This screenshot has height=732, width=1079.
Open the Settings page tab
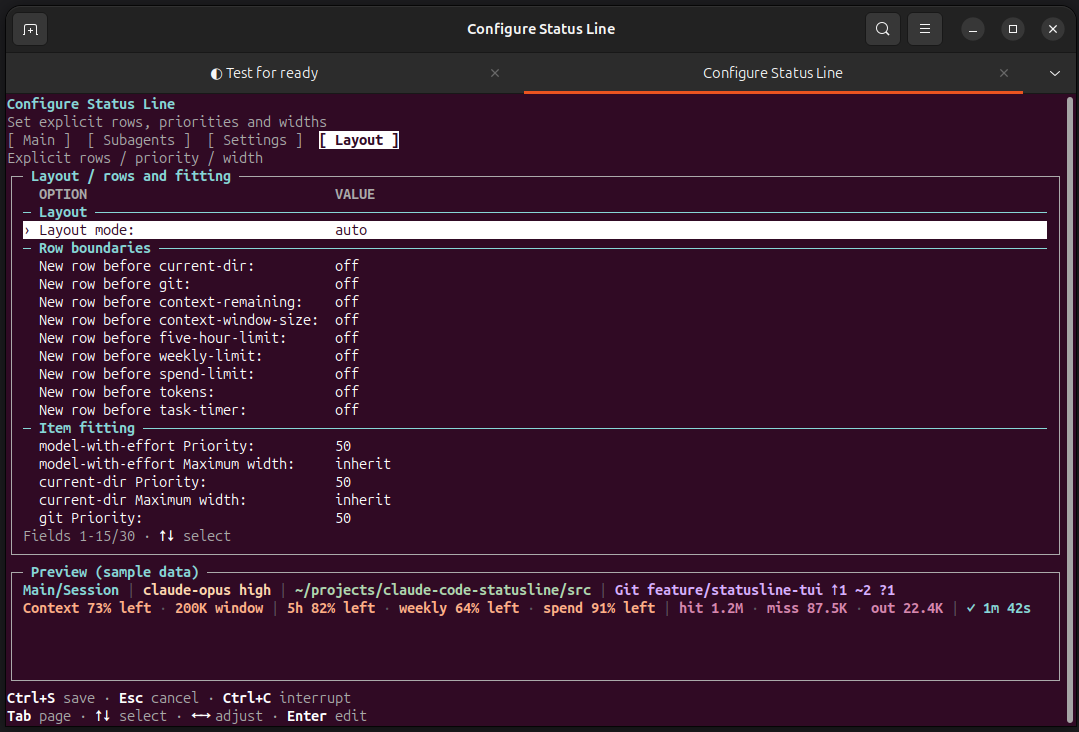[255, 140]
